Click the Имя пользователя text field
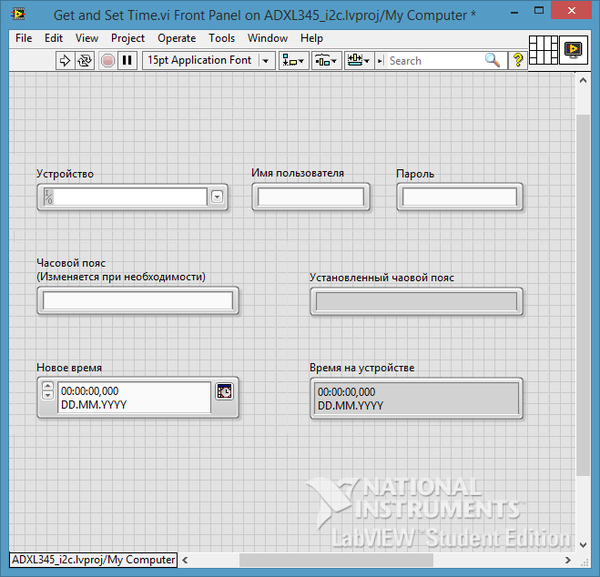The width and height of the screenshot is (600, 577). tap(311, 197)
